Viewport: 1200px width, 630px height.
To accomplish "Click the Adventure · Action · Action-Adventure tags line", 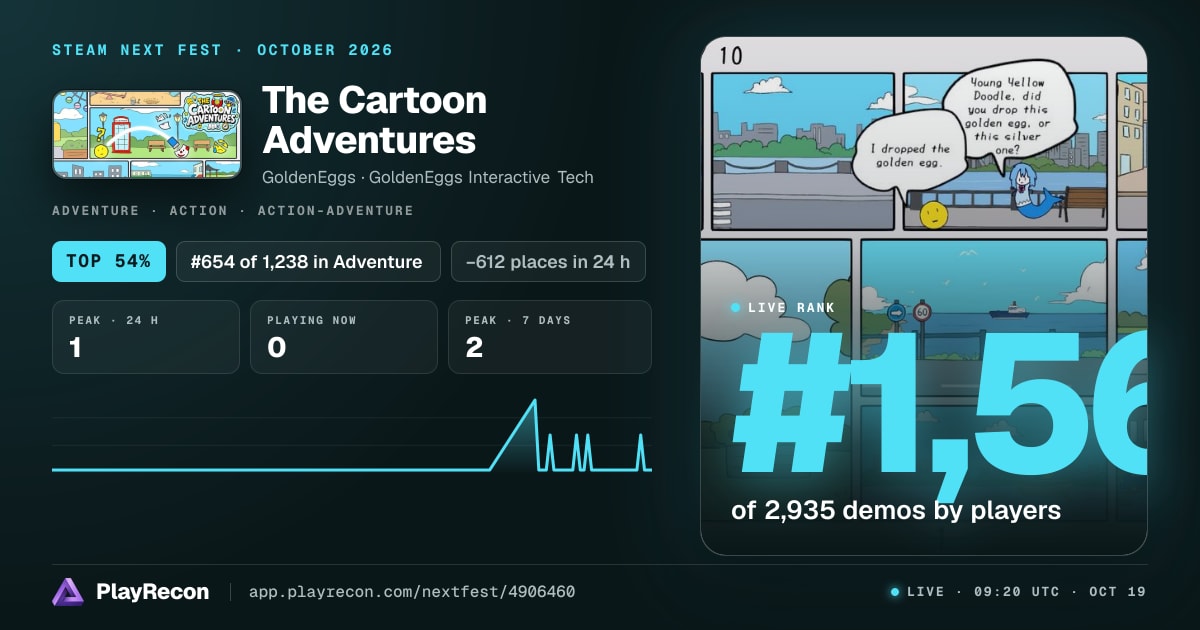I will [232, 211].
